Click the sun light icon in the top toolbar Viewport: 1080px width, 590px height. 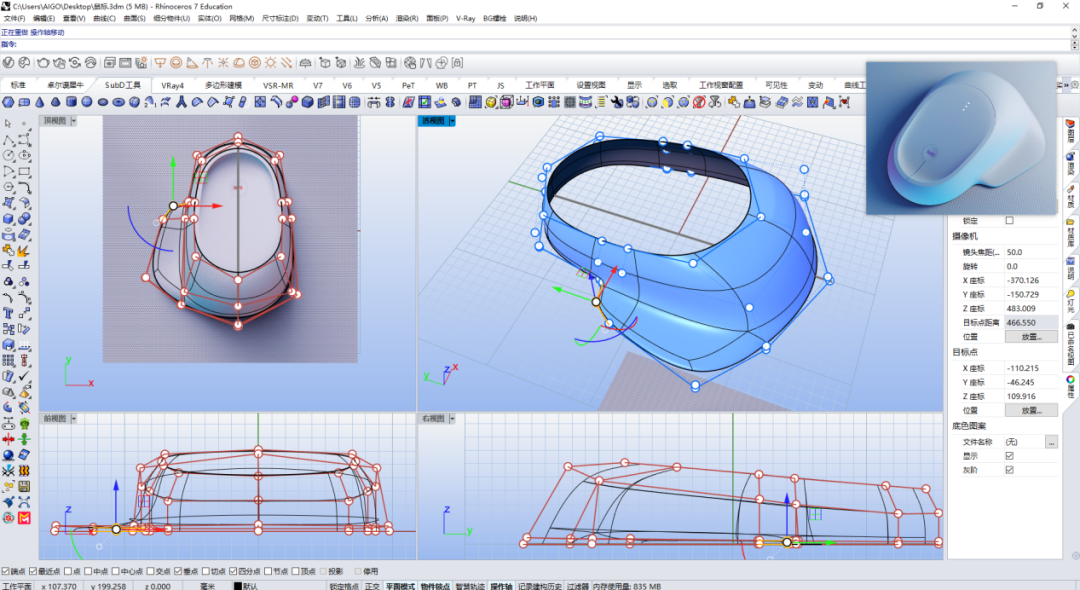point(271,63)
